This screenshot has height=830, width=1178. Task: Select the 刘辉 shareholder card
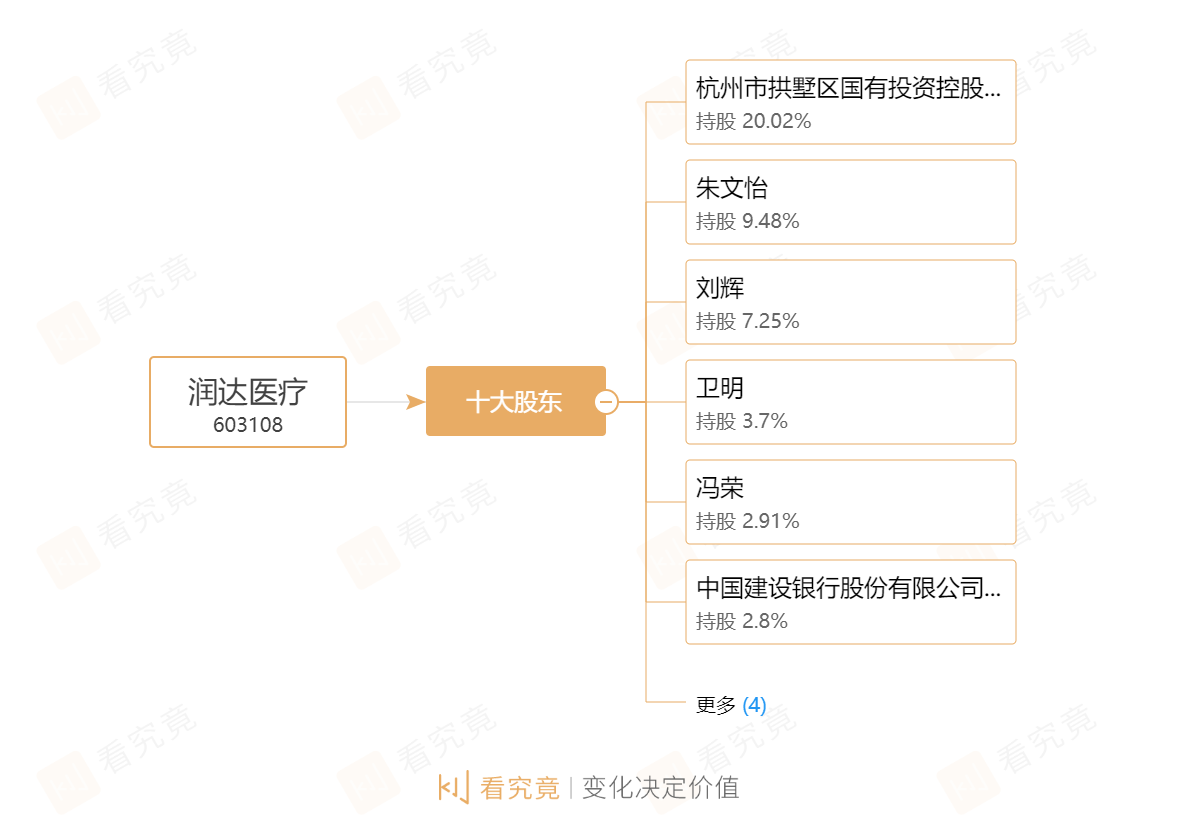click(x=850, y=302)
